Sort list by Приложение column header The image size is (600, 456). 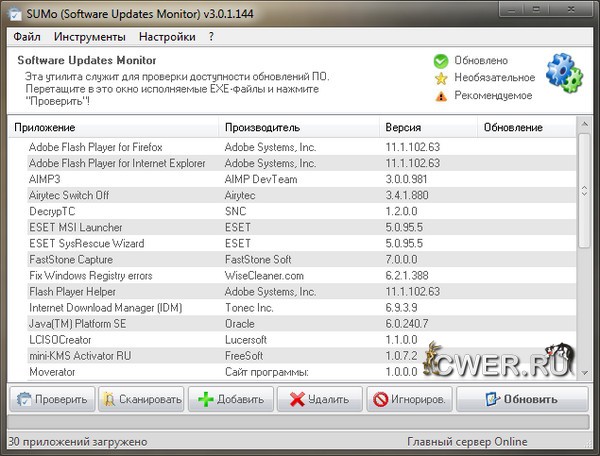click(113, 128)
